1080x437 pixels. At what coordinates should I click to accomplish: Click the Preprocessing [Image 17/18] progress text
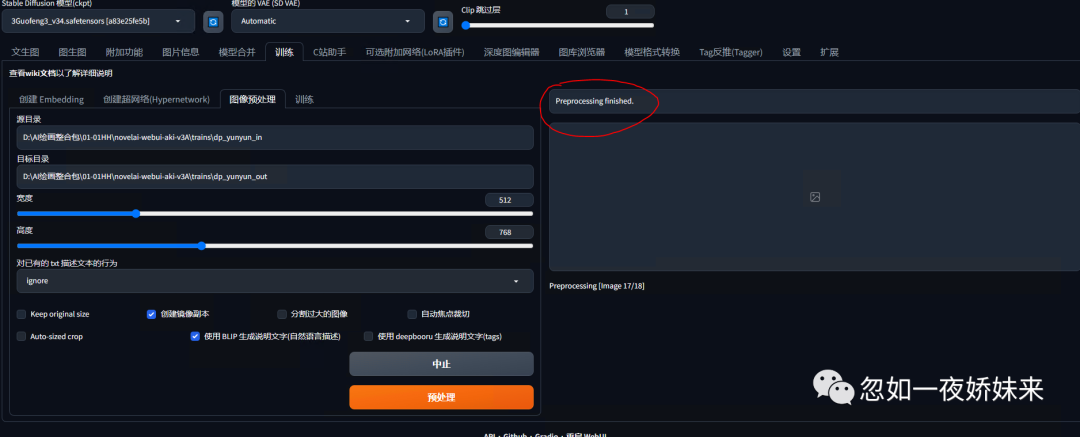(596, 285)
